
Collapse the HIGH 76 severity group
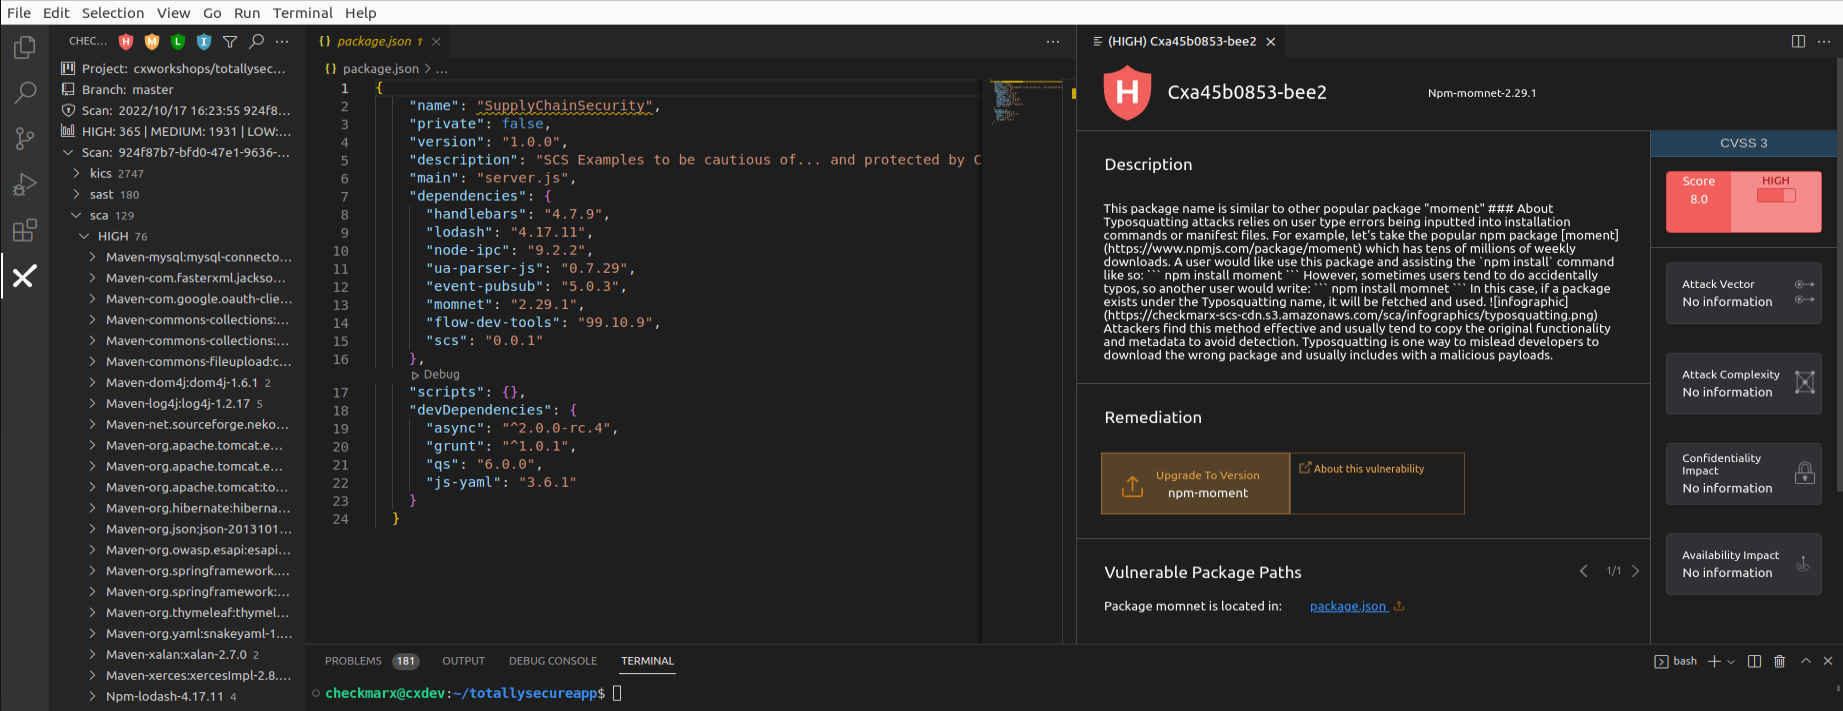coord(84,236)
